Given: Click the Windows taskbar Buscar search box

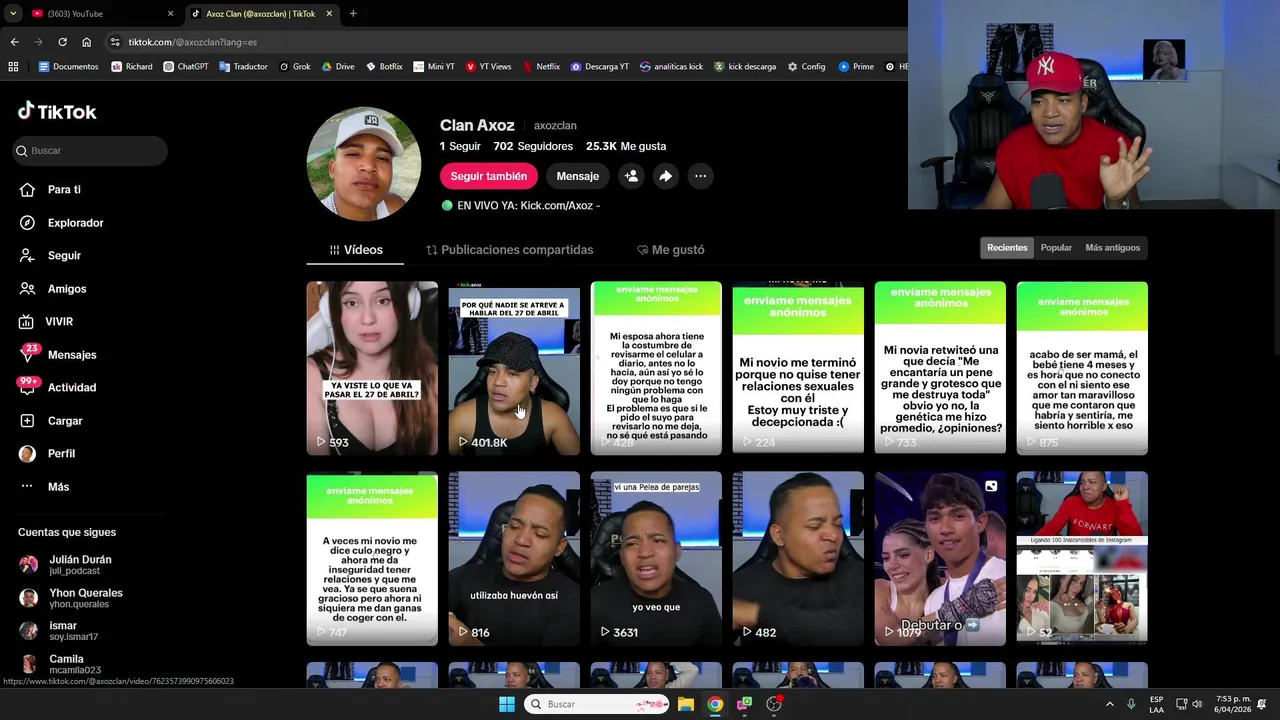Looking at the screenshot, I should [596, 704].
